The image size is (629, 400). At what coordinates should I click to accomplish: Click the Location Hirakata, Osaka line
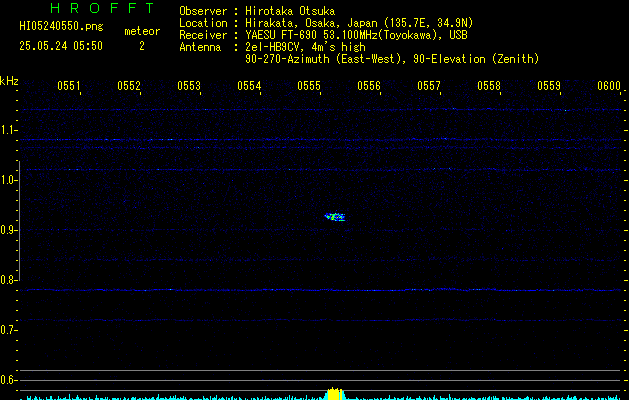[x=326, y=23]
